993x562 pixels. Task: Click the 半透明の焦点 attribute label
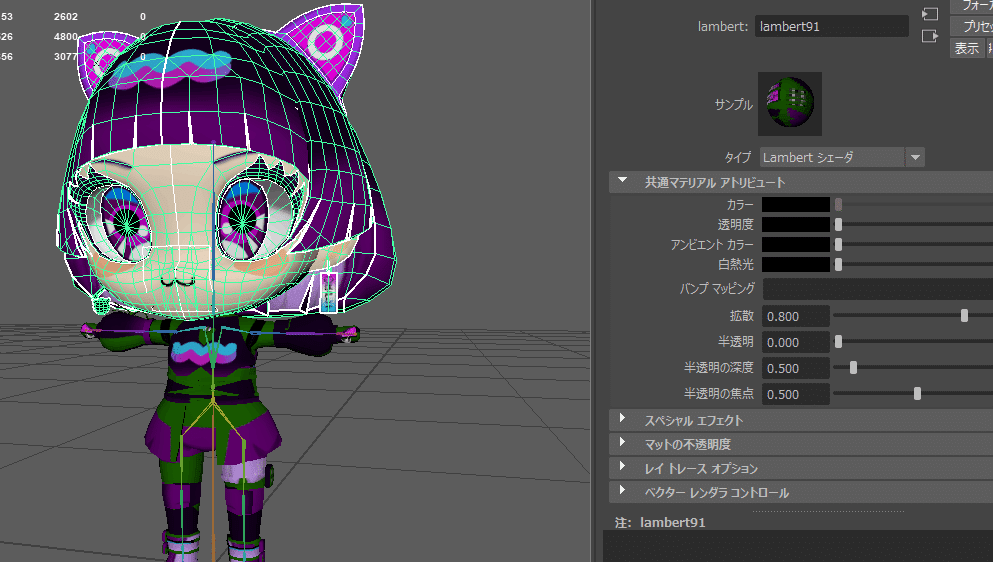pos(719,394)
